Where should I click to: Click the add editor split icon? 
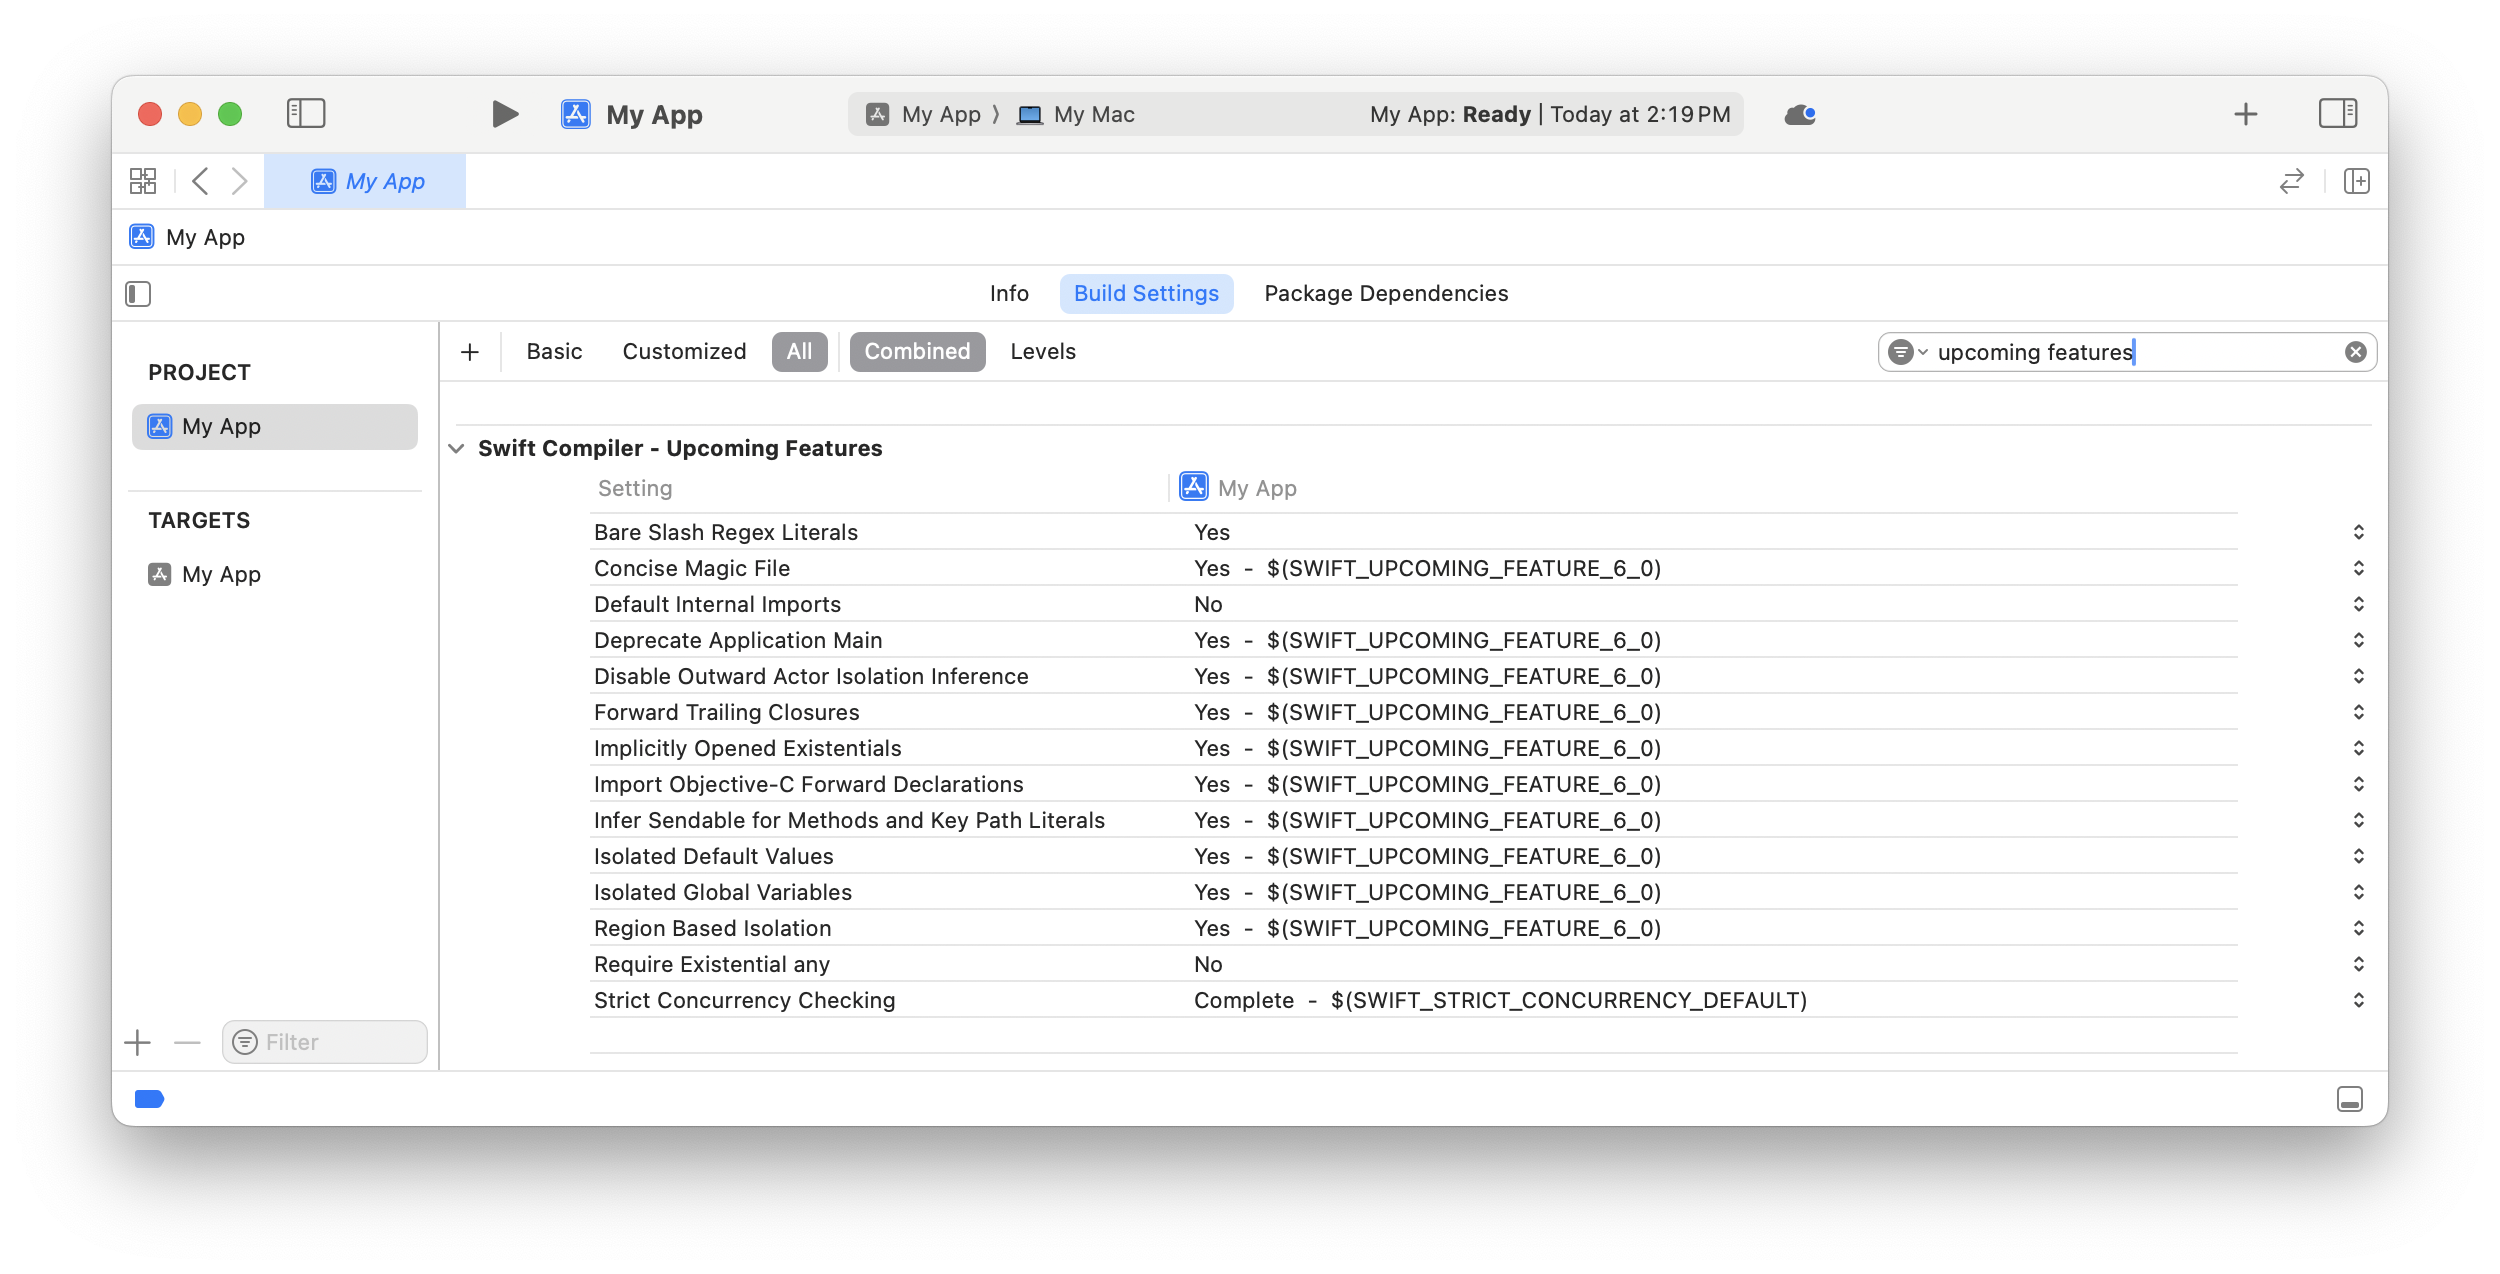[2357, 181]
